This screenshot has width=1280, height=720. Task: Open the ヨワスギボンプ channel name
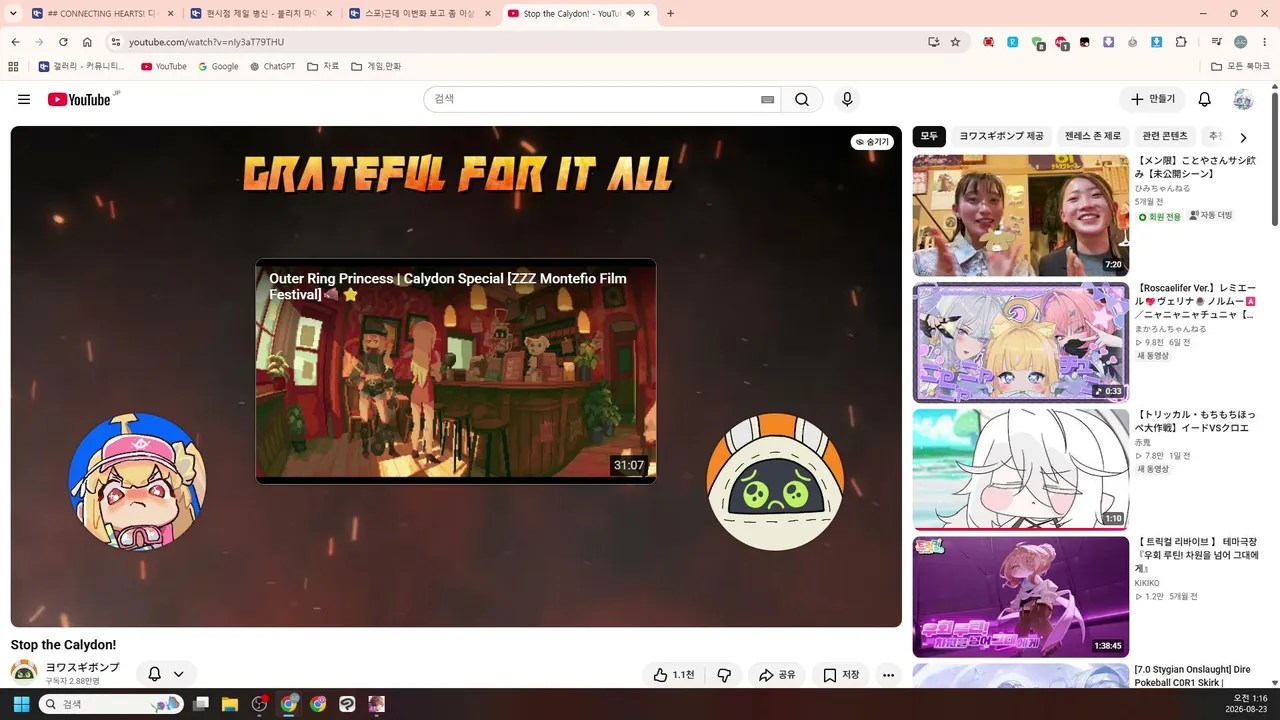[x=82, y=667]
